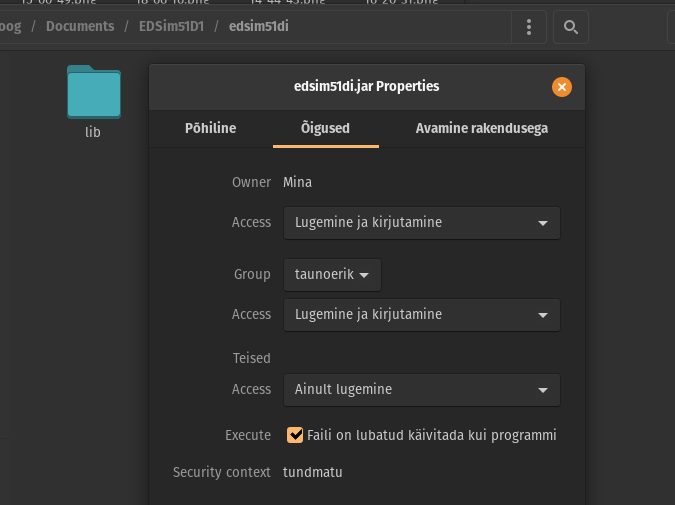Open the Teised Access 'Ainult lugemine' dropdown

pyautogui.click(x=421, y=389)
